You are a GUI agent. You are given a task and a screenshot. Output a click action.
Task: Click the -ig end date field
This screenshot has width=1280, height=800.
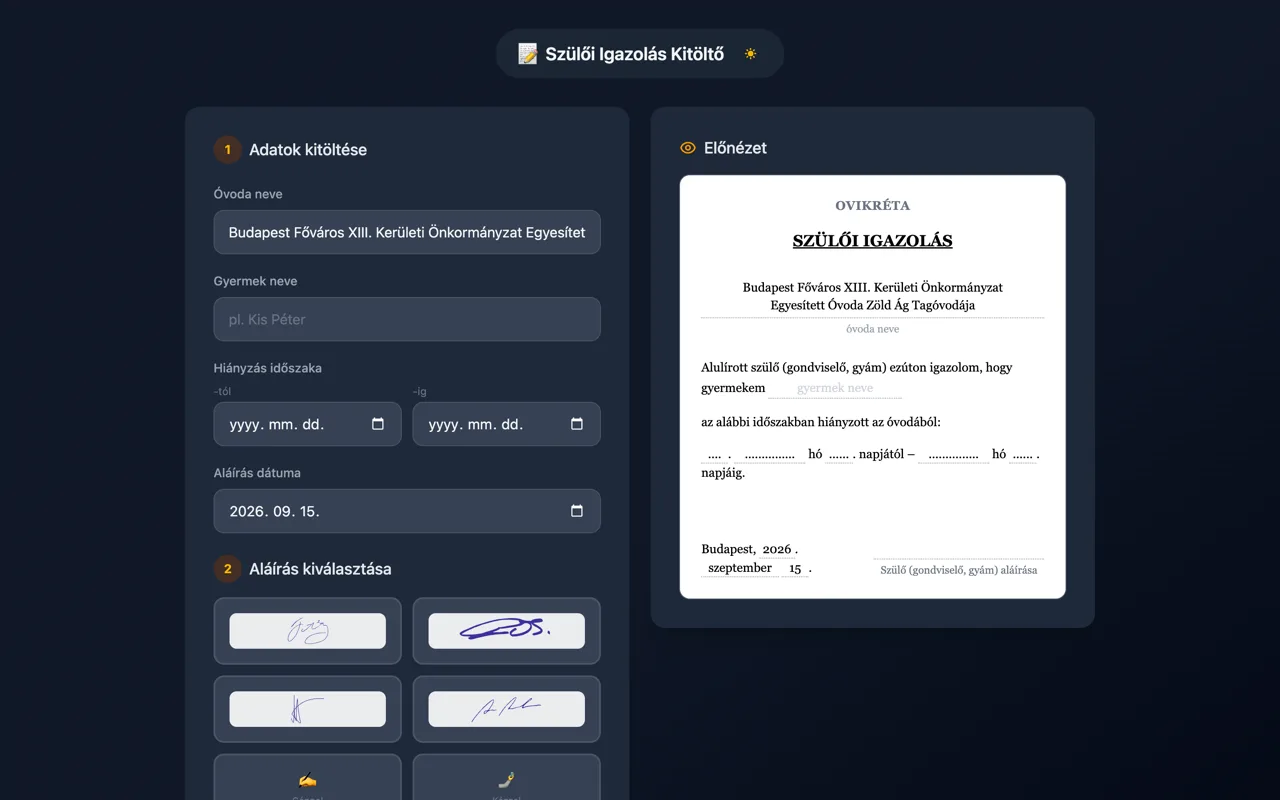click(506, 424)
